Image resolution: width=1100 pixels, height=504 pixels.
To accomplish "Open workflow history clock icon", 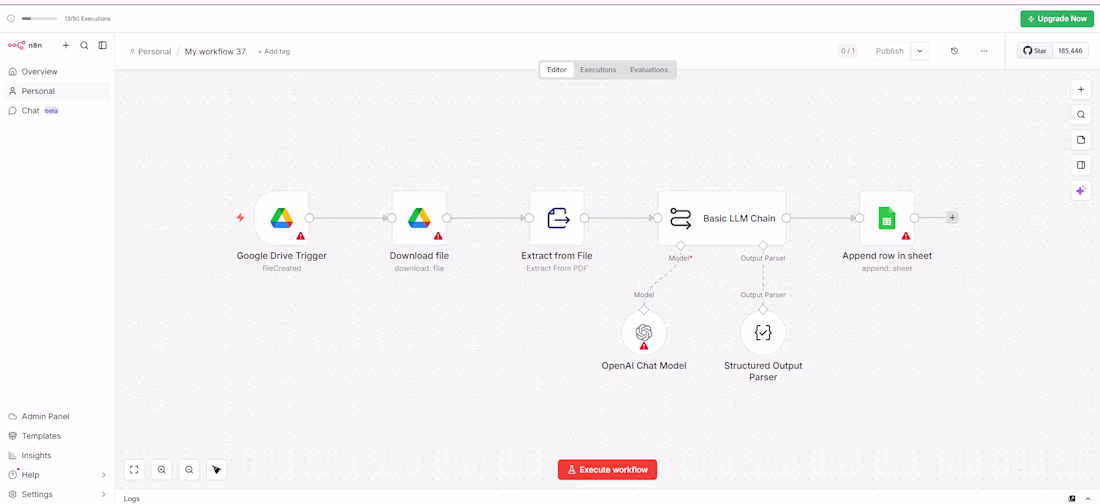I will tap(954, 51).
